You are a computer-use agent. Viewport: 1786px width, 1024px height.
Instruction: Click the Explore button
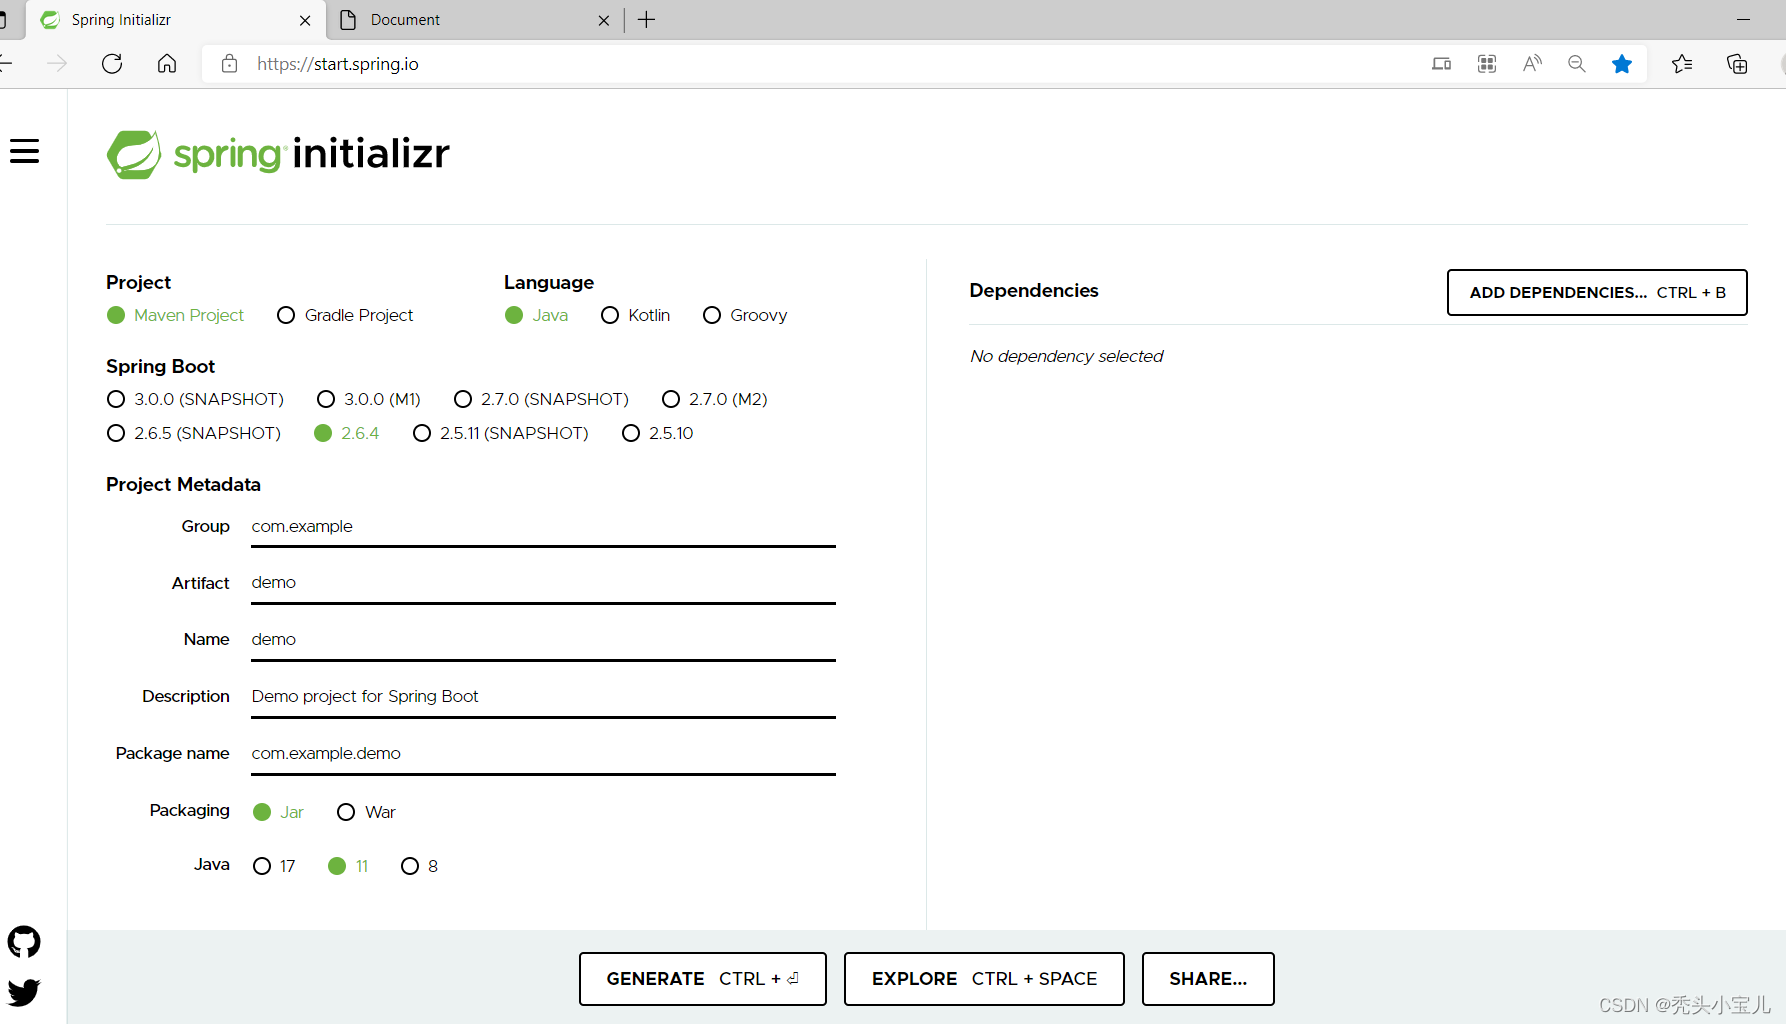(x=984, y=979)
